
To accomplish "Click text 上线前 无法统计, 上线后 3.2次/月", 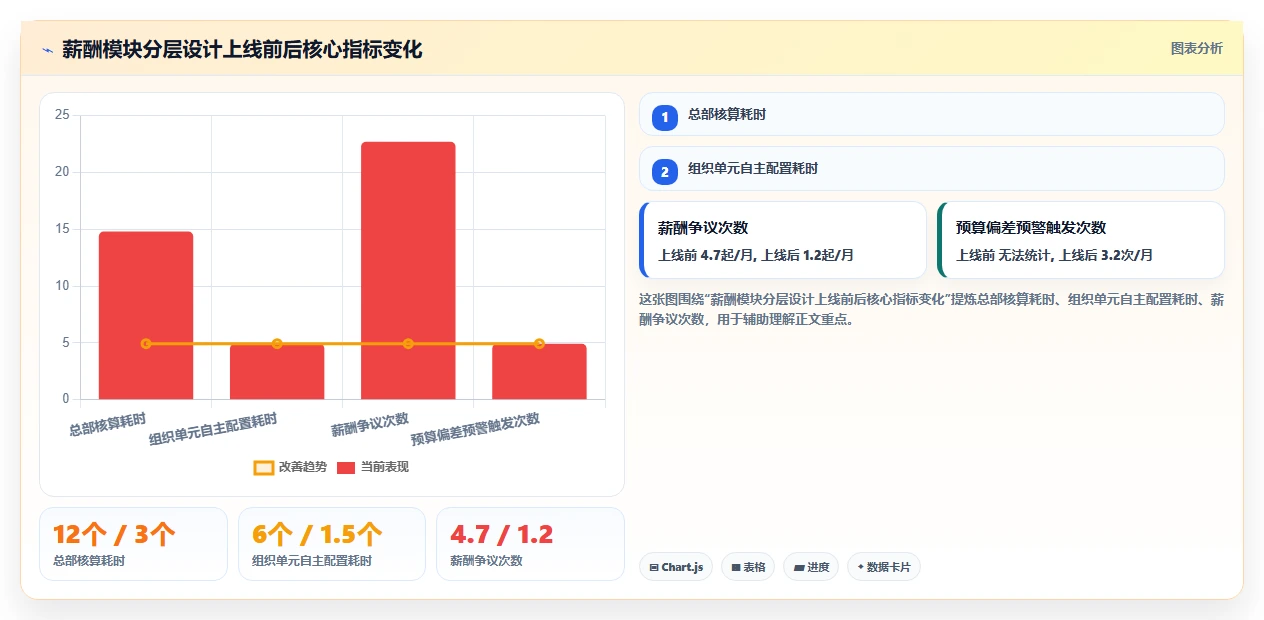I will pos(1055,255).
